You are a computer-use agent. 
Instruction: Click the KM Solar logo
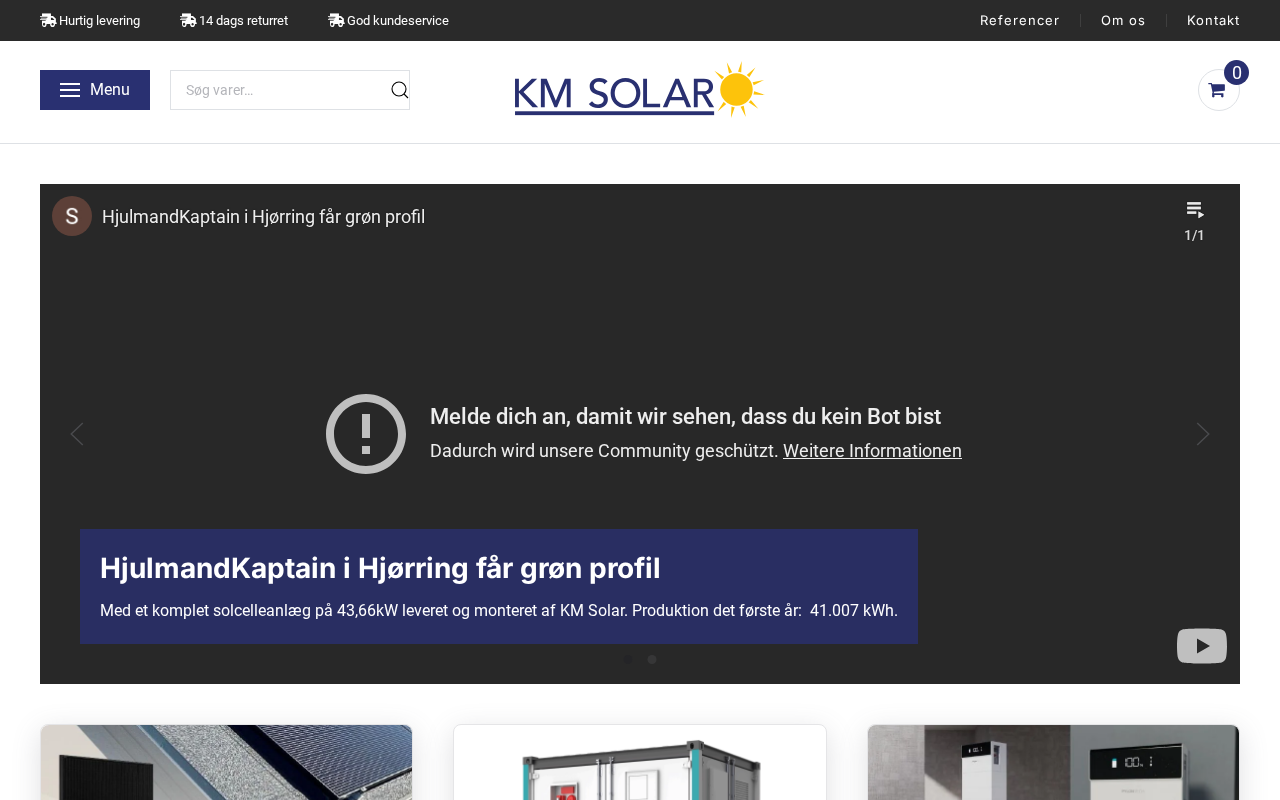639,90
